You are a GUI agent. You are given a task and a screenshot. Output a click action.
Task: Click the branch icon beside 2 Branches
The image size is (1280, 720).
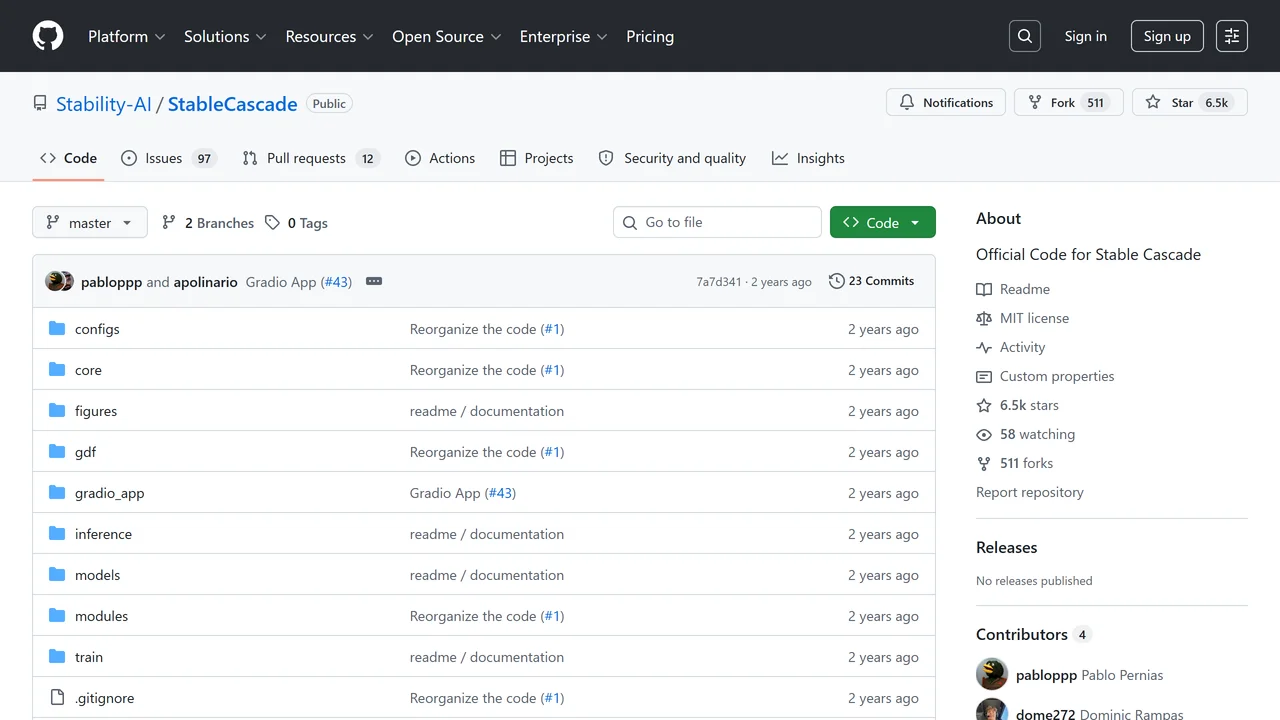[x=169, y=223]
